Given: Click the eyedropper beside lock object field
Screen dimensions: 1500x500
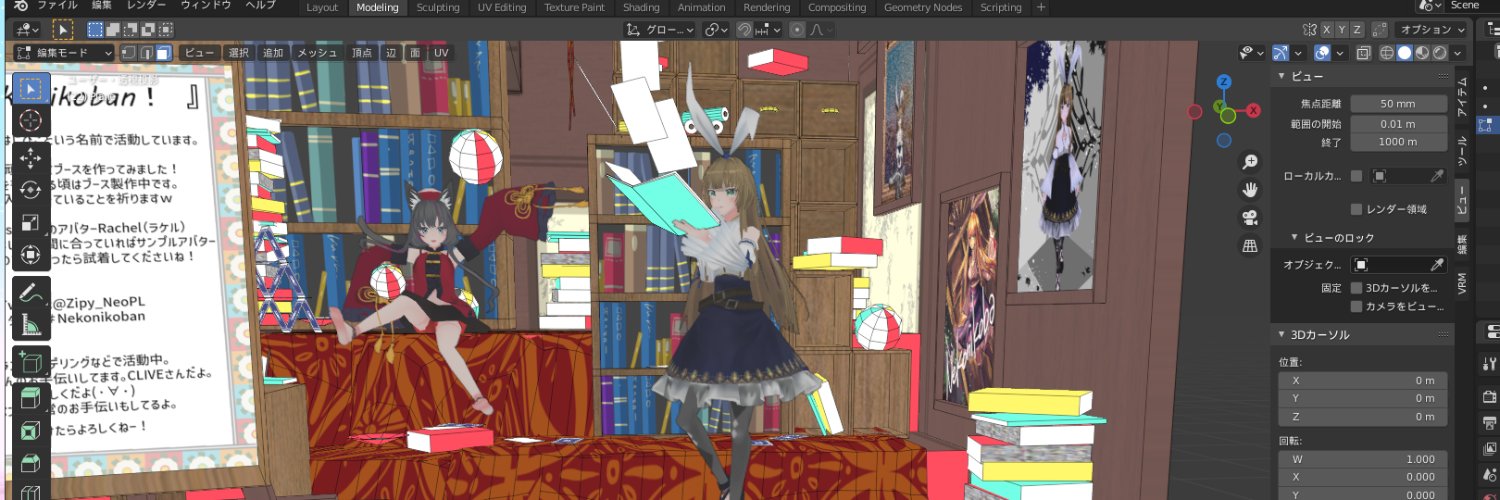Looking at the screenshot, I should (1437, 264).
